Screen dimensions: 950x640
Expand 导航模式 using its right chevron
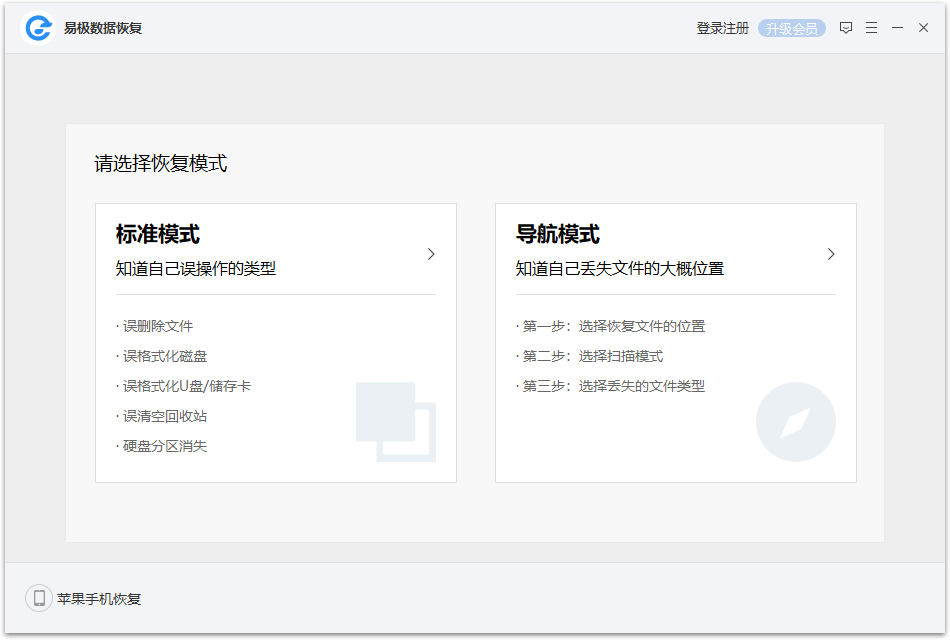(831, 254)
